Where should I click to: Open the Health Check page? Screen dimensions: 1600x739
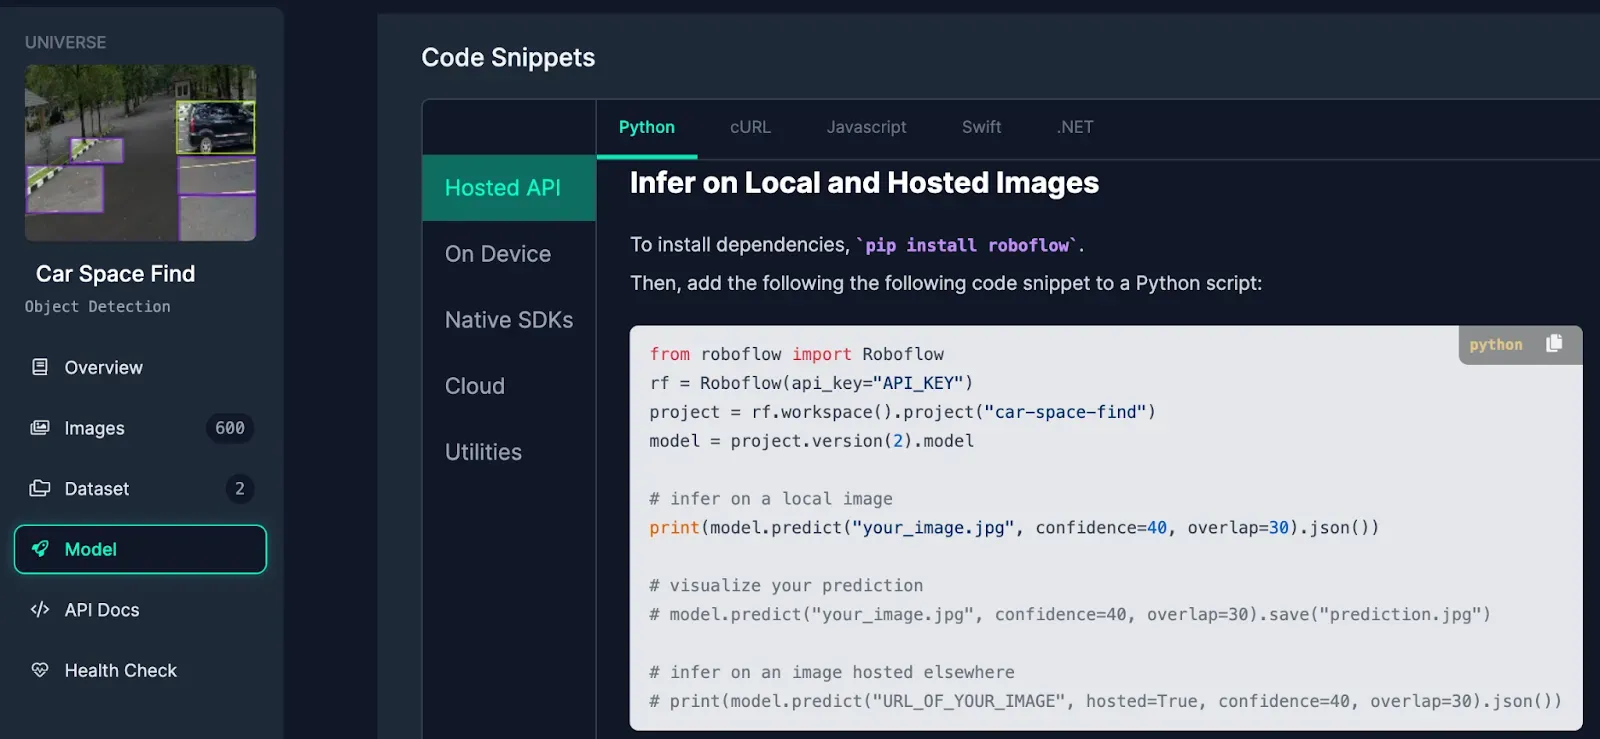(x=140, y=670)
